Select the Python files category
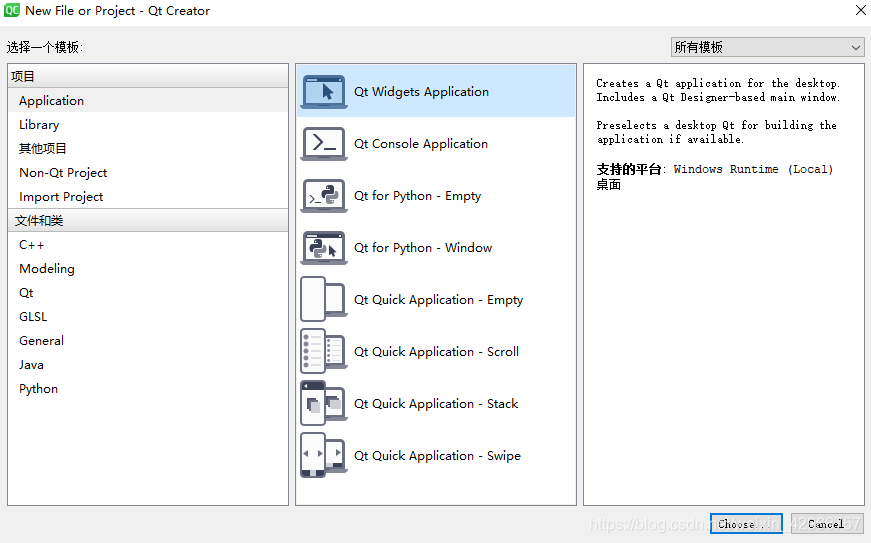Image resolution: width=871 pixels, height=543 pixels. (x=148, y=389)
